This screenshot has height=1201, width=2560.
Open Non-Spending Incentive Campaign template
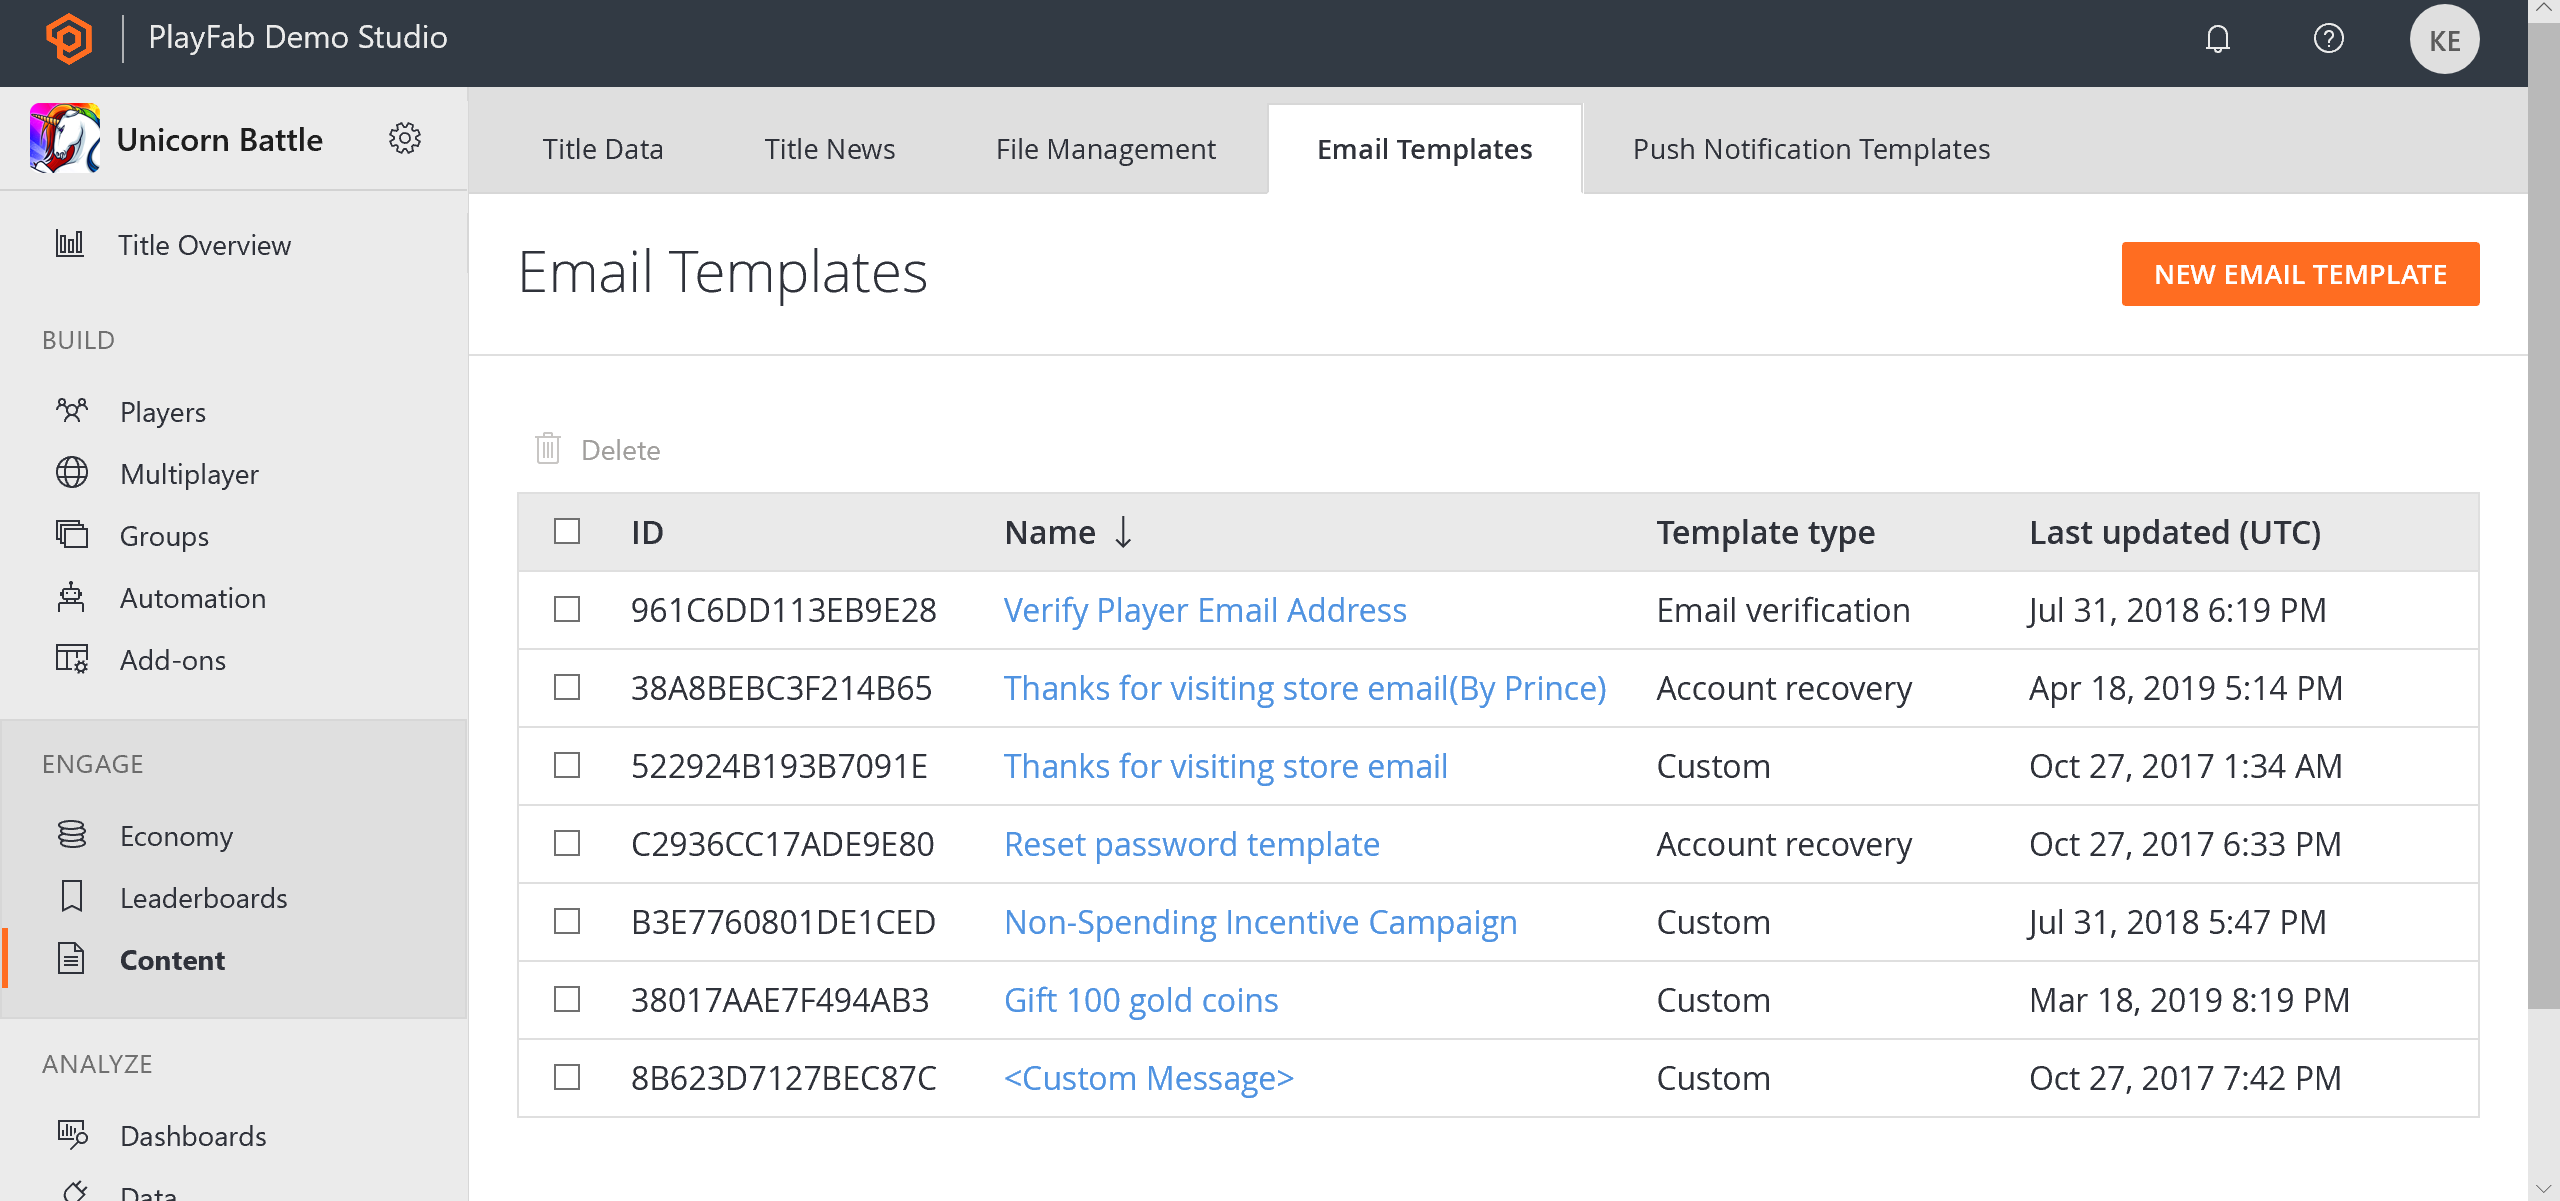point(1260,920)
